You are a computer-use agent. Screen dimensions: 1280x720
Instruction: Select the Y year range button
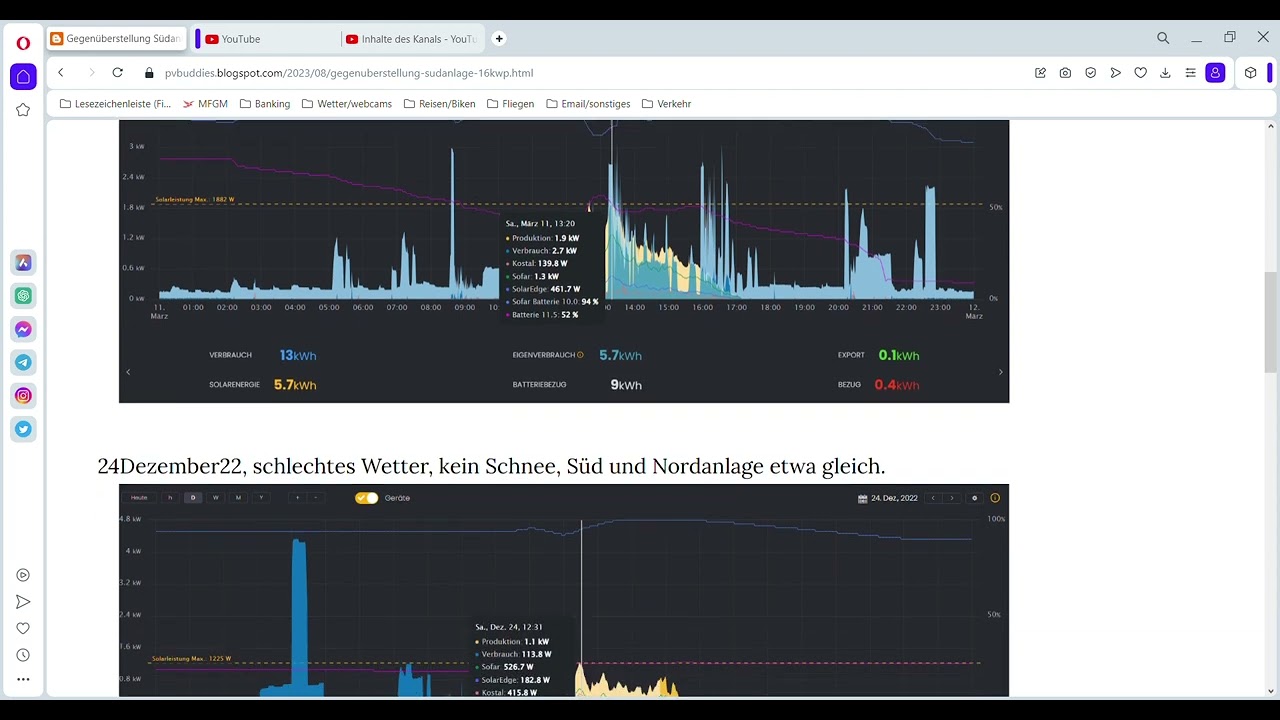click(261, 498)
